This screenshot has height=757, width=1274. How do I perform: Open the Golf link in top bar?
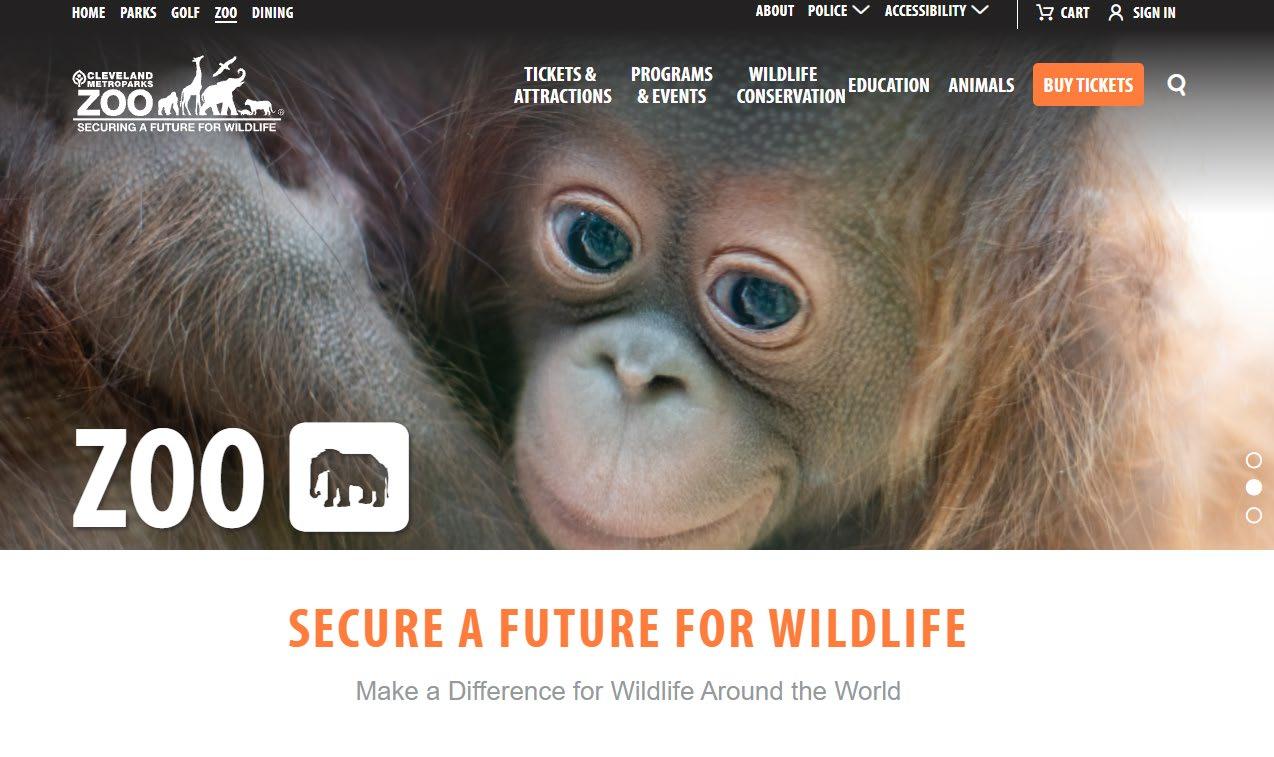click(x=185, y=13)
